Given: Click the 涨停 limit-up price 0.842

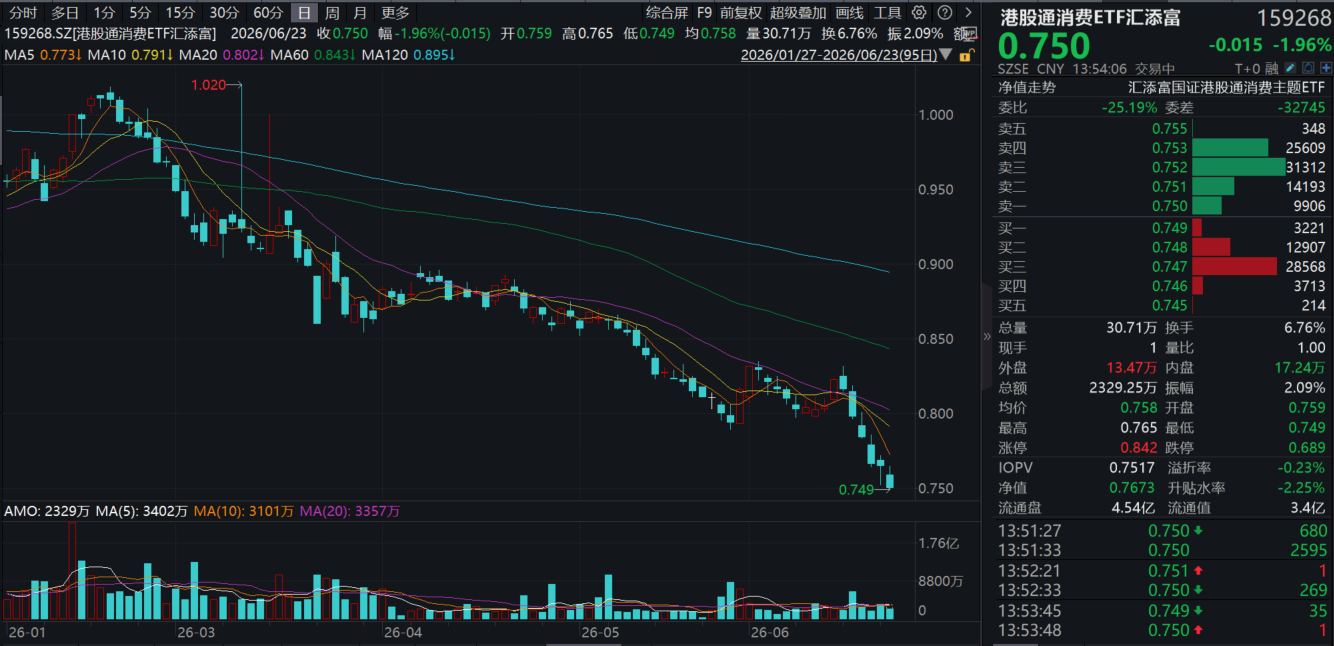Looking at the screenshot, I should pyautogui.click(x=1140, y=447).
